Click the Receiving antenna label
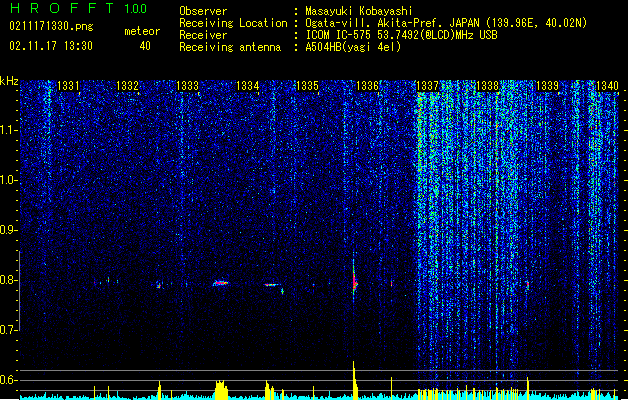 [230, 47]
